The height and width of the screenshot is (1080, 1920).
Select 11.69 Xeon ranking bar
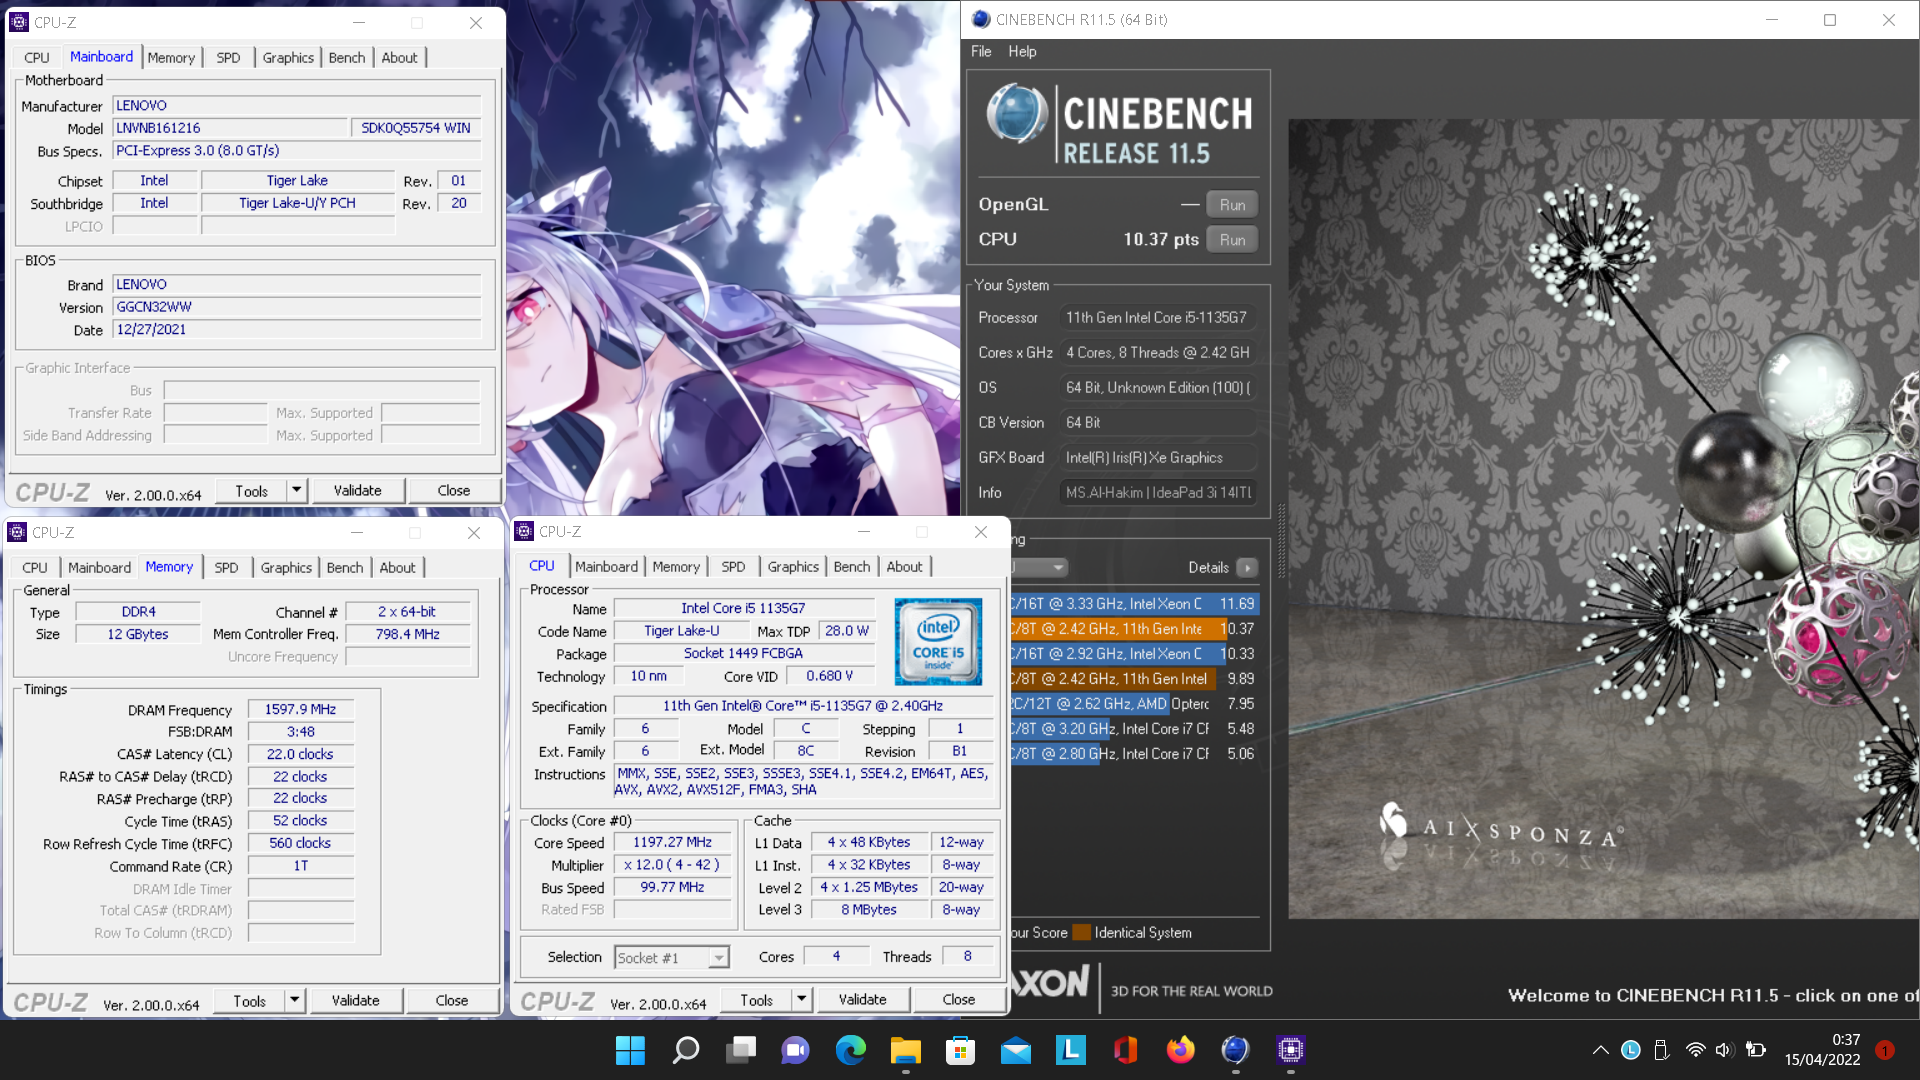[x=1134, y=604]
